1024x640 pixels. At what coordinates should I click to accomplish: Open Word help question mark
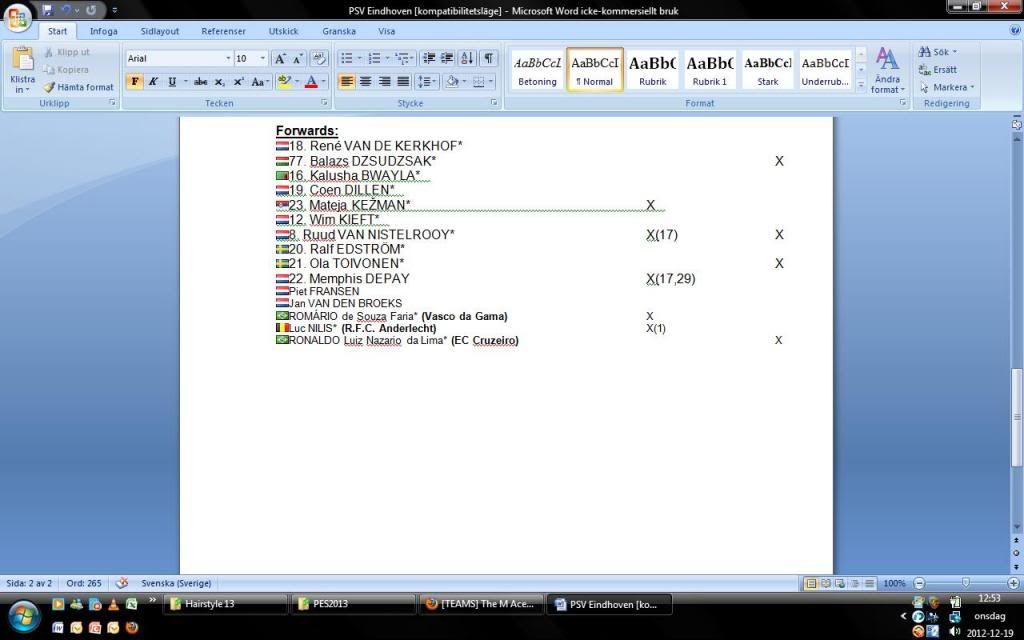click(x=1016, y=30)
